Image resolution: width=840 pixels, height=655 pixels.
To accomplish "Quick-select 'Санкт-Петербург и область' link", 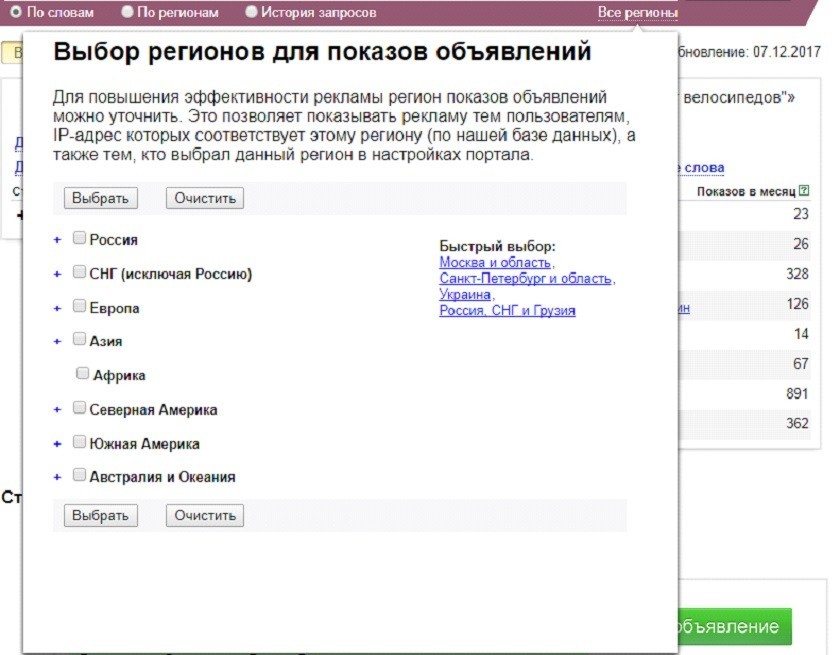I will click(525, 278).
